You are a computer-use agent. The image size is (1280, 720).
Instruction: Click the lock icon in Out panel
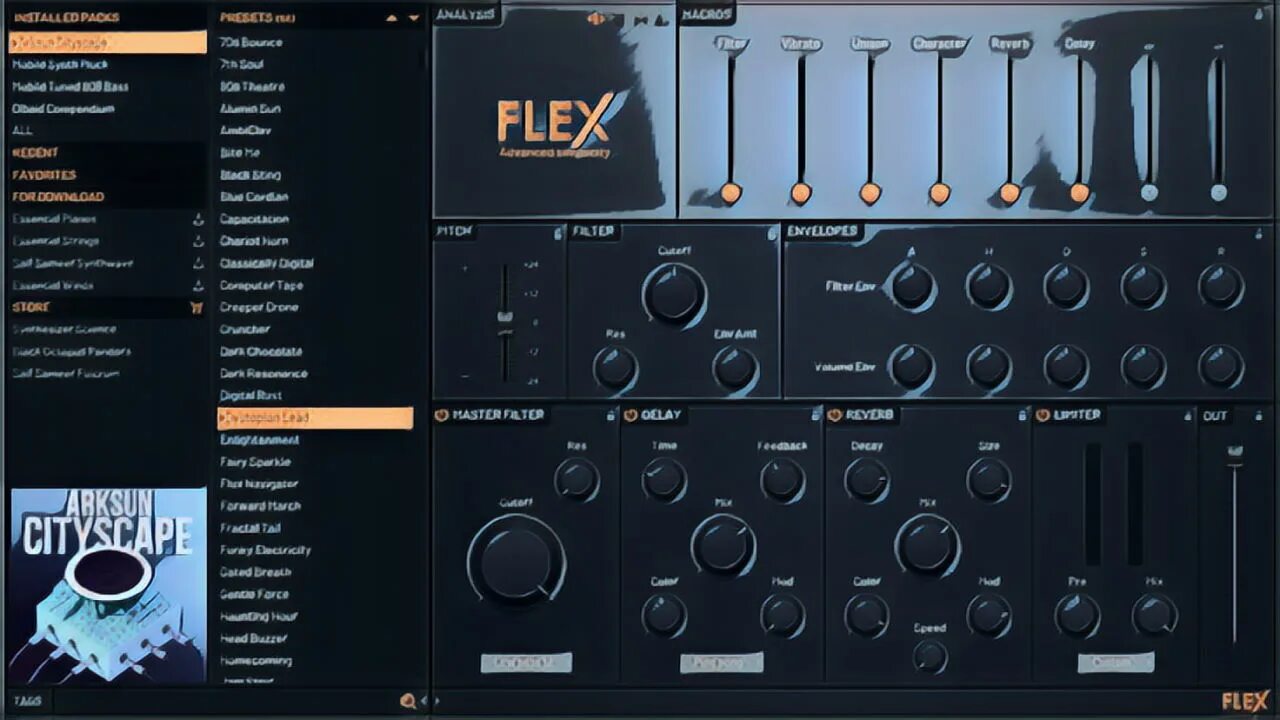point(1259,415)
